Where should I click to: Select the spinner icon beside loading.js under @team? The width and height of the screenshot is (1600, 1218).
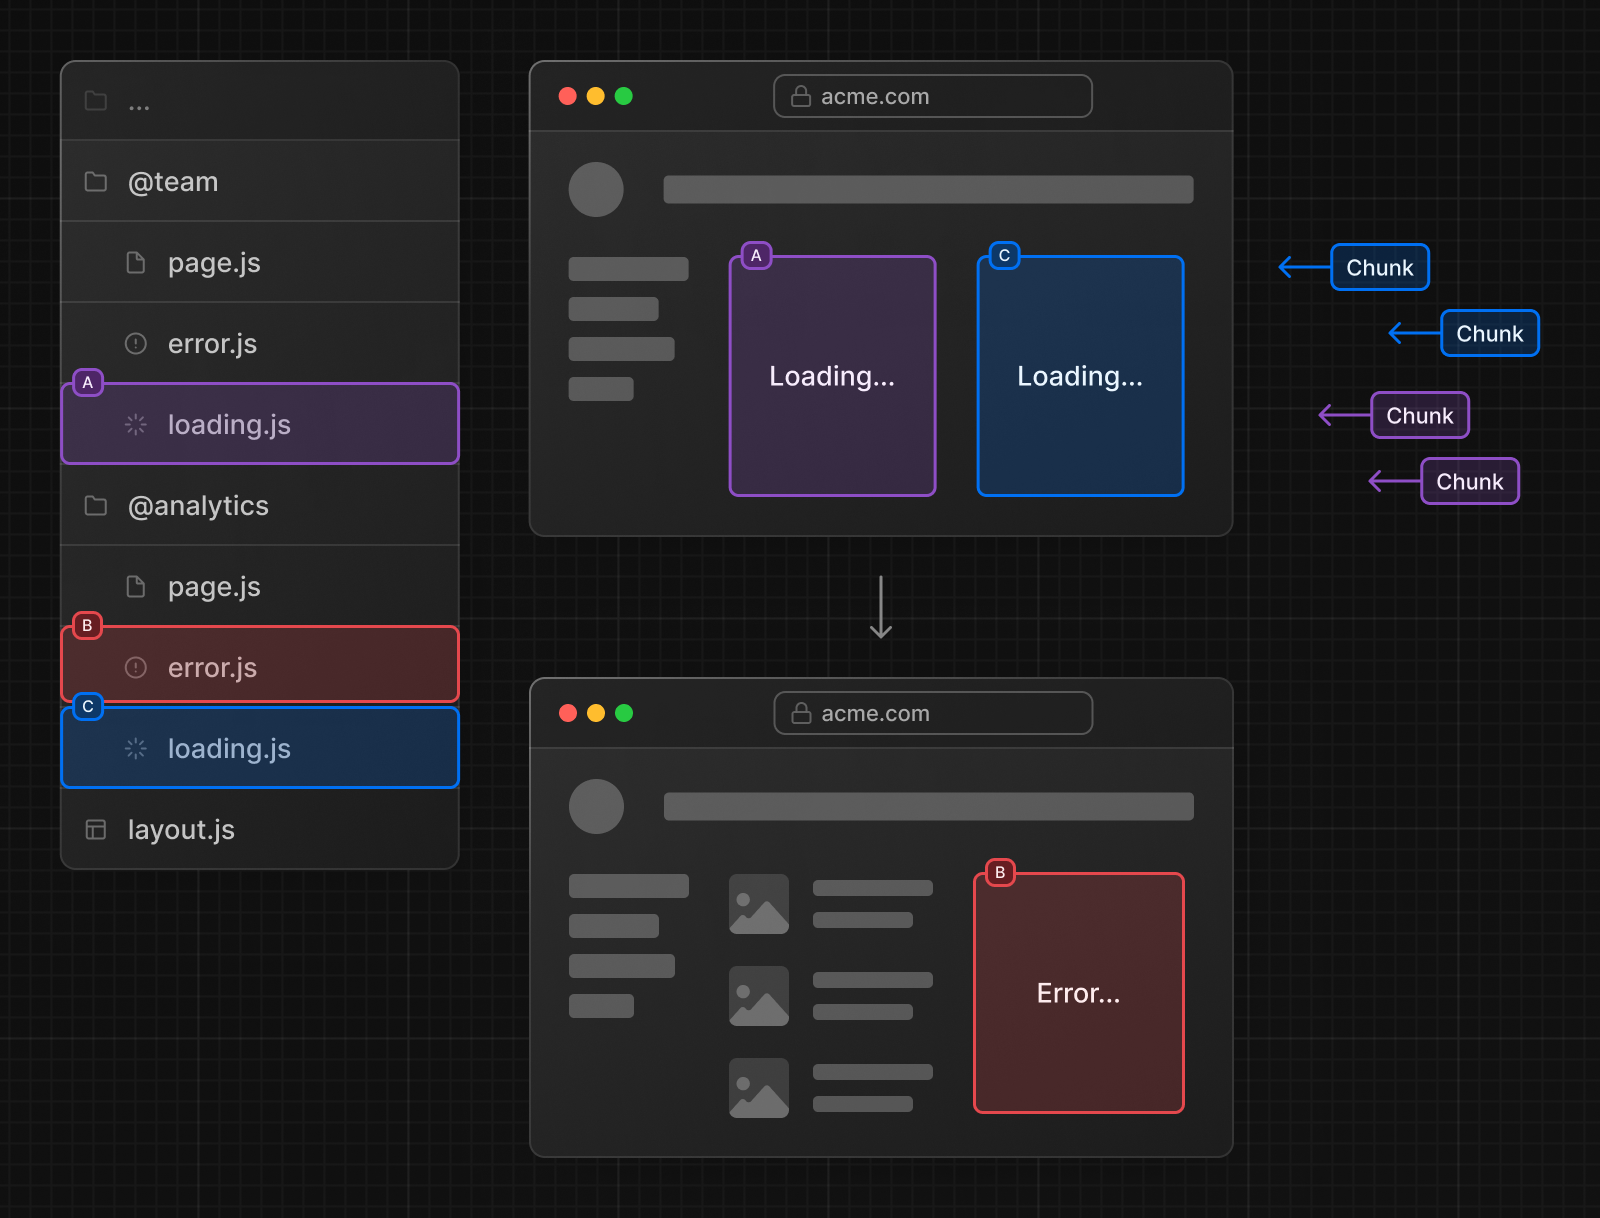134,424
